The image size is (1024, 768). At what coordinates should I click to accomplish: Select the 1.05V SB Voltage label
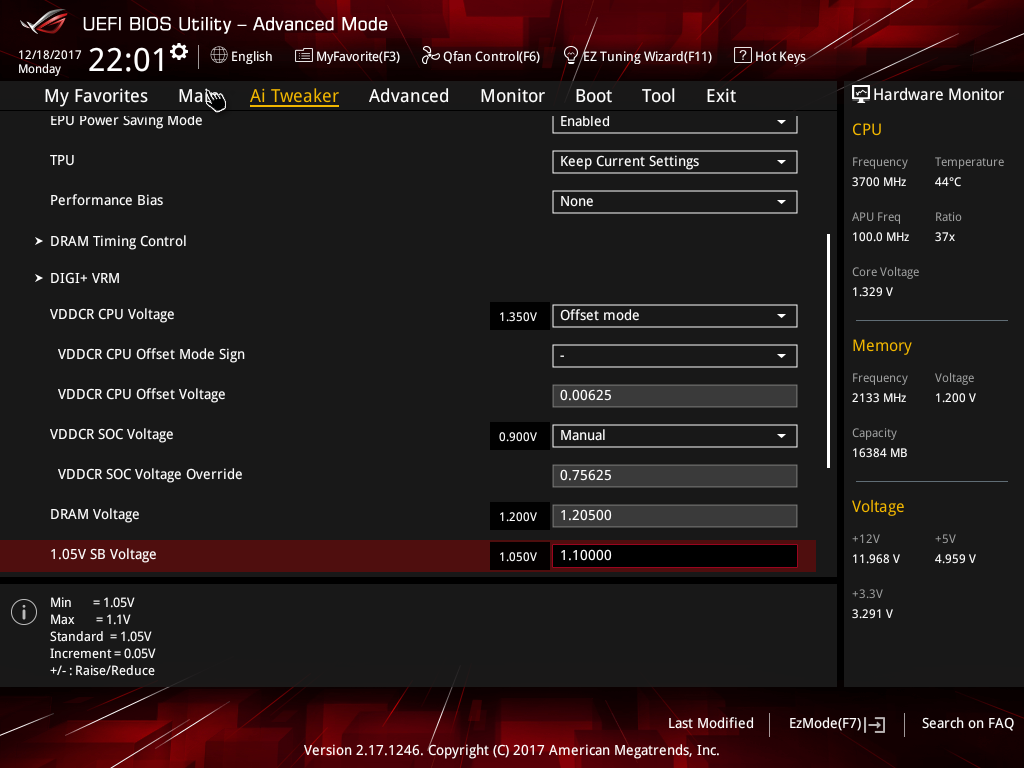click(103, 554)
